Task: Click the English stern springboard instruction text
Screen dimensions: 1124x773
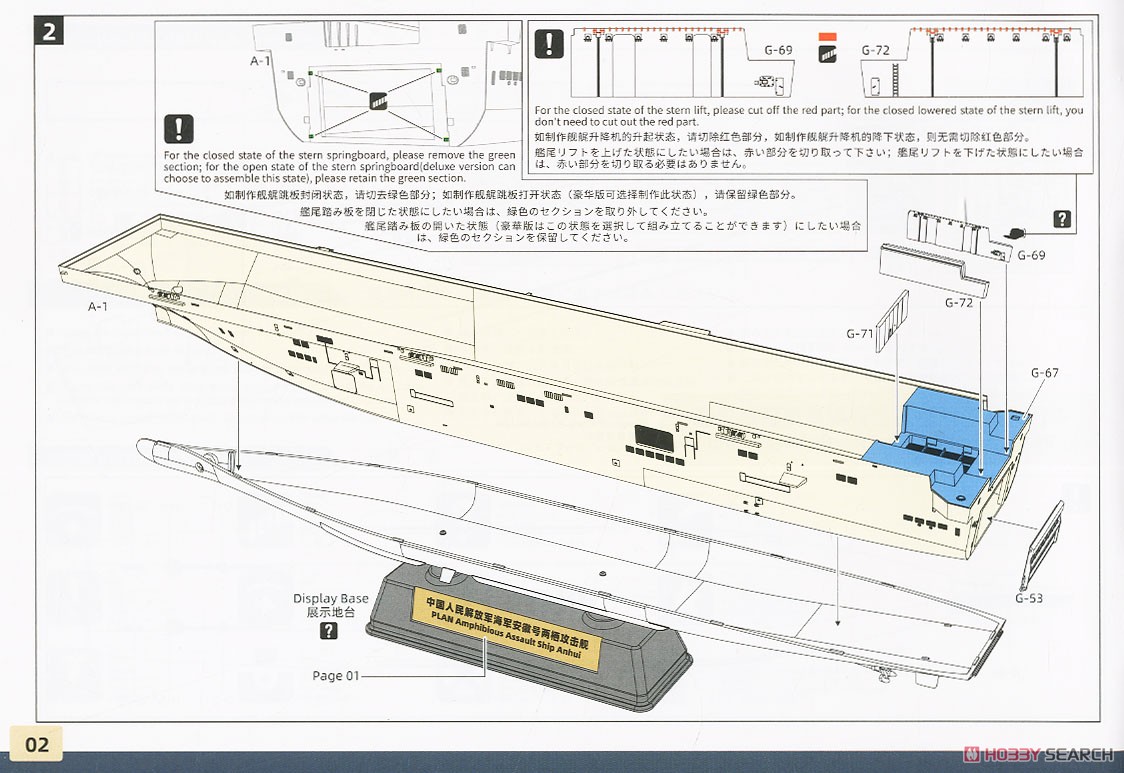Action: (x=340, y=166)
